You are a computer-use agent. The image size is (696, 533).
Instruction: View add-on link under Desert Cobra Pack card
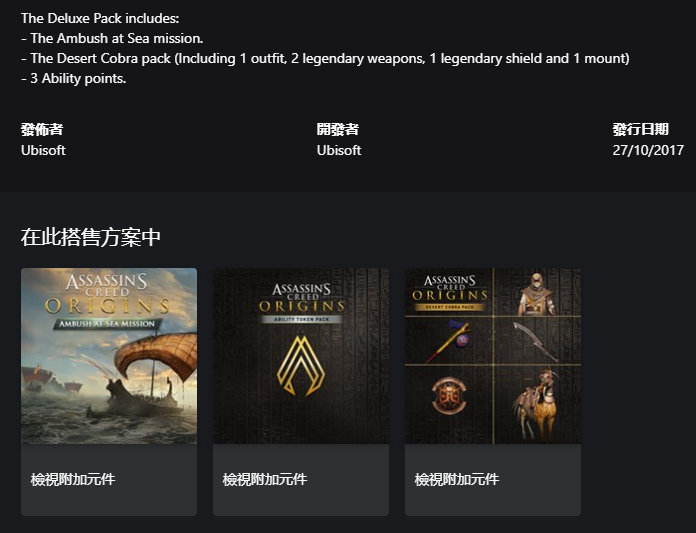pyautogui.click(x=457, y=480)
